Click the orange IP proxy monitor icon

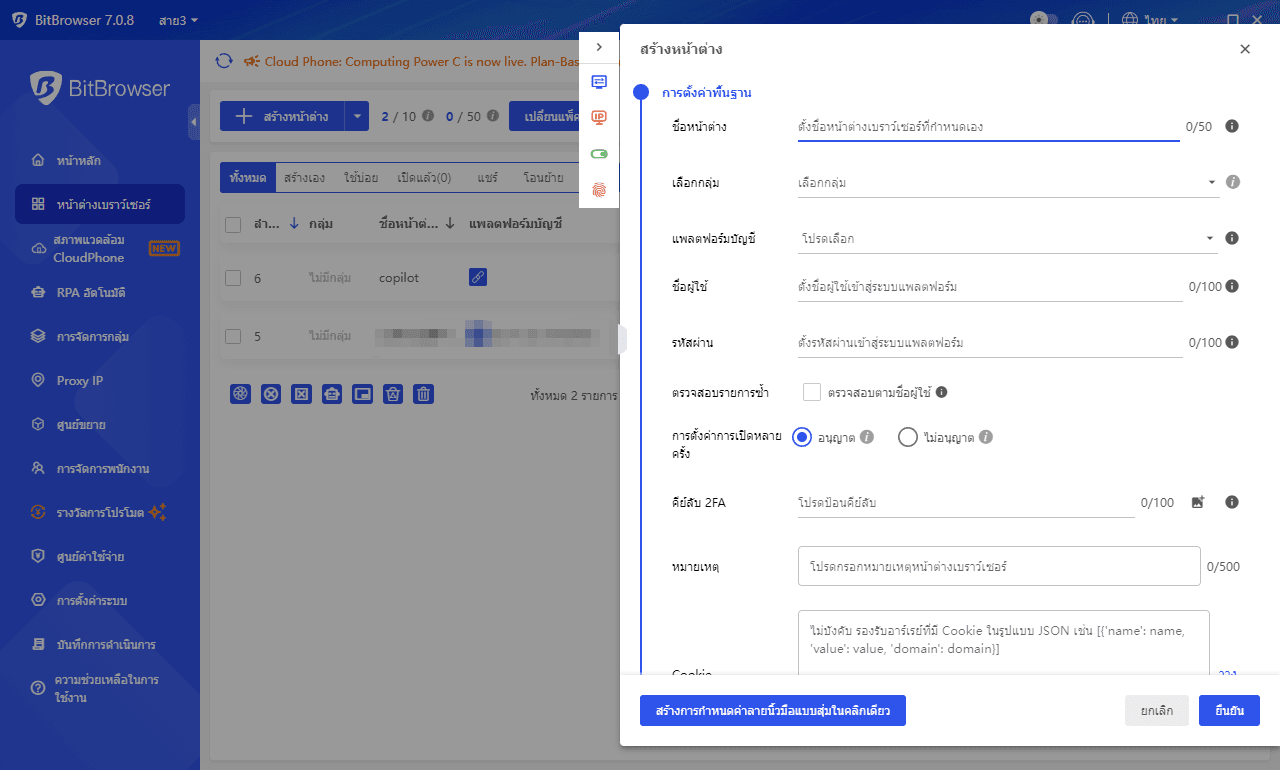tap(599, 118)
